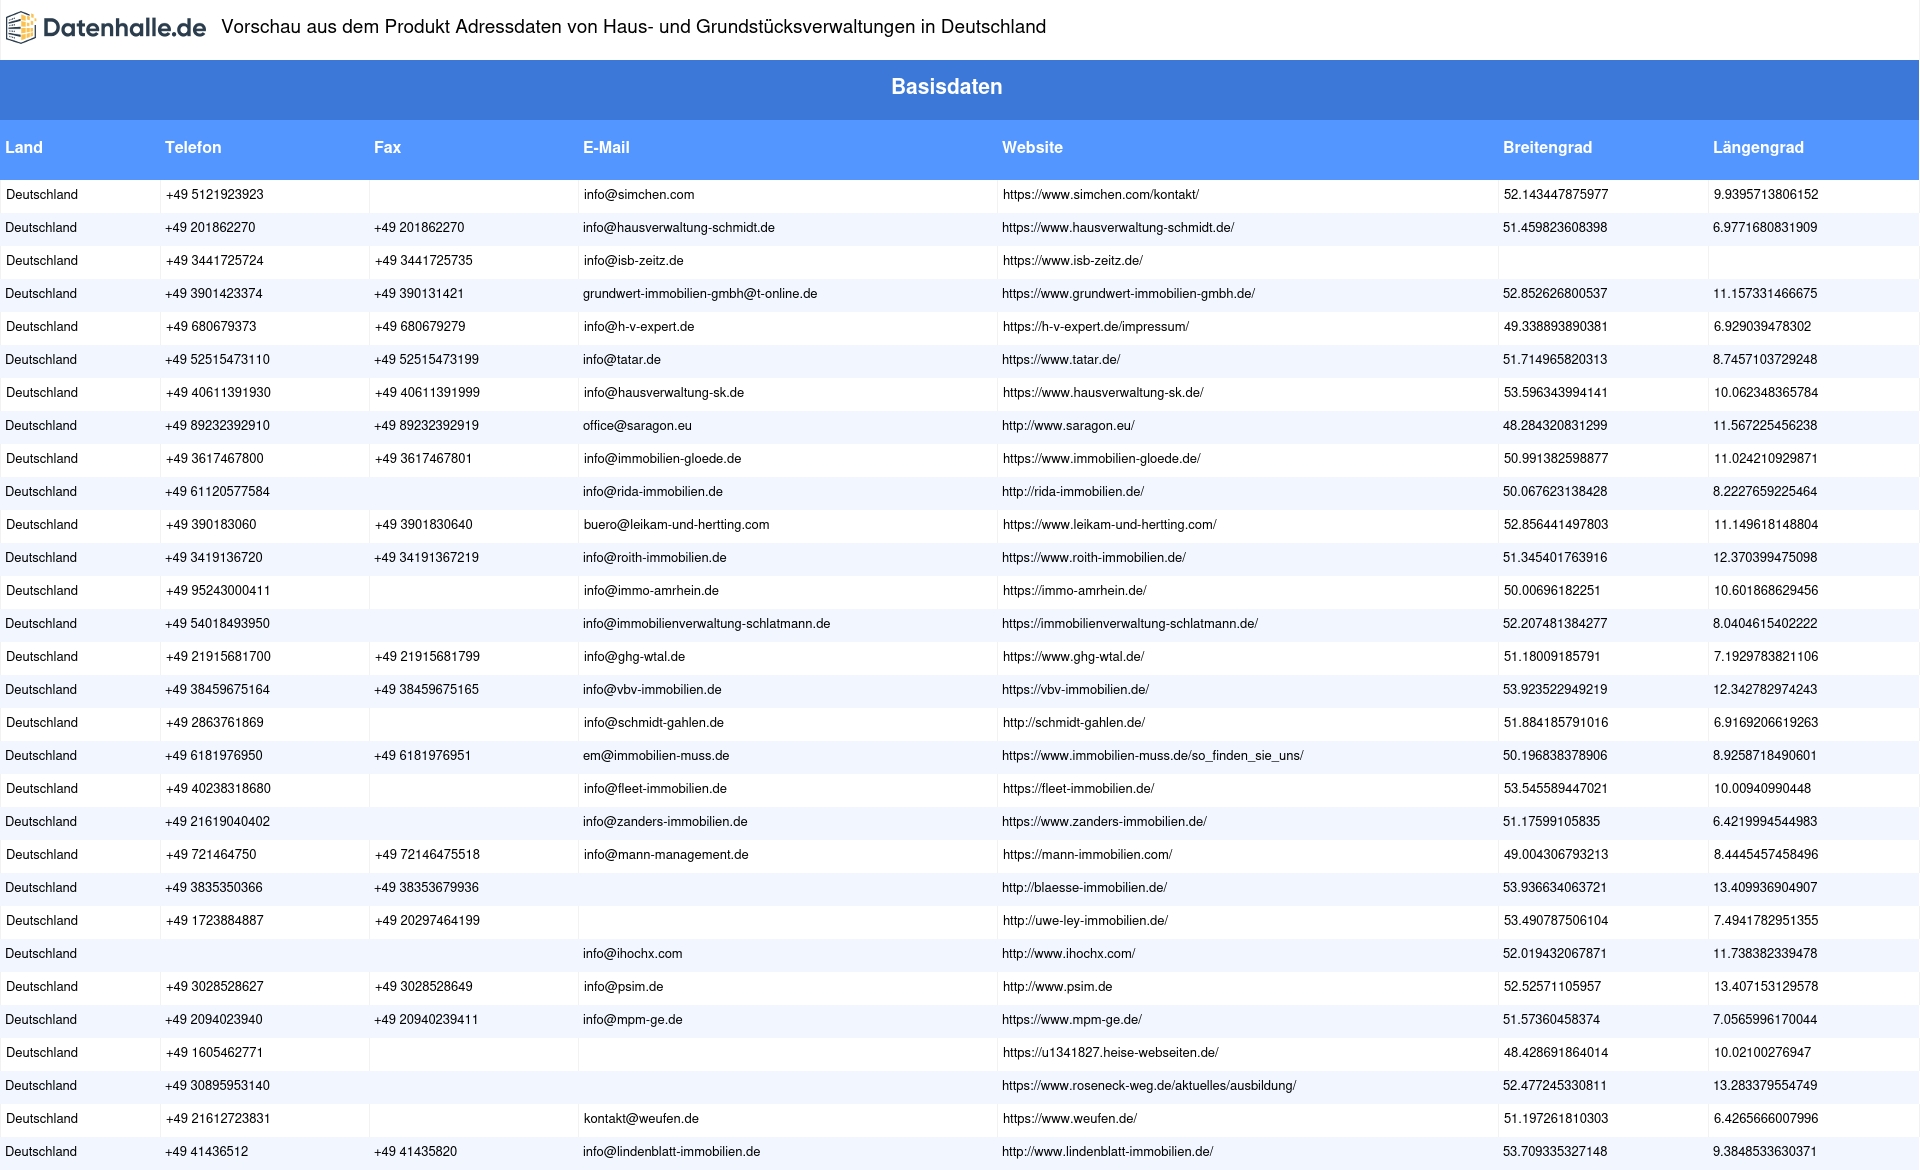1920x1170 pixels.
Task: Click the Land column header
Action: click(24, 147)
